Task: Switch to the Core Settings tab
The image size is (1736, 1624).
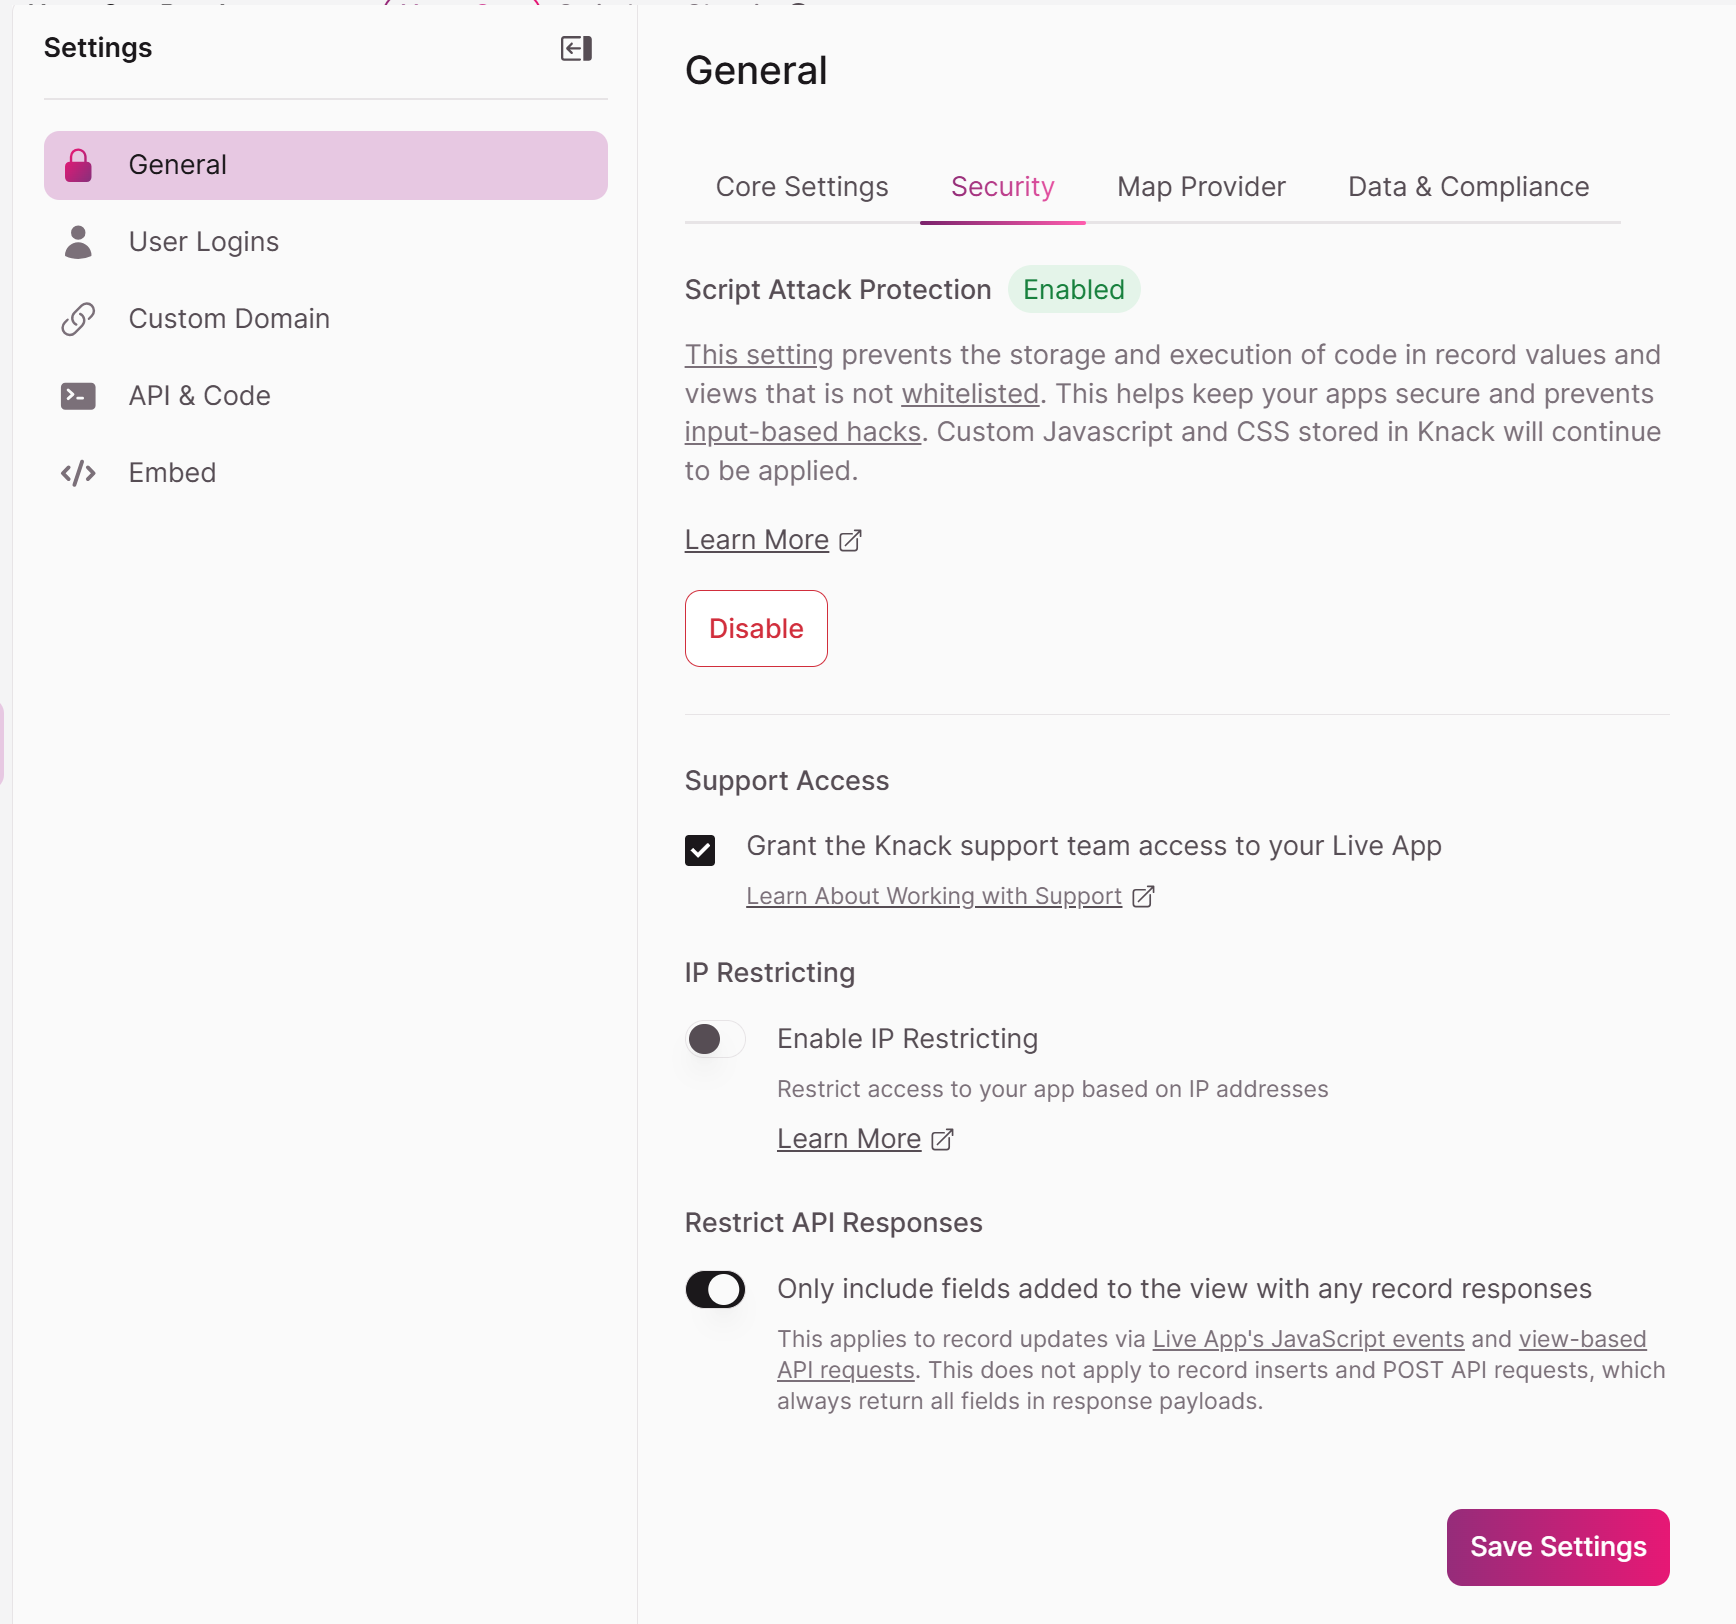Action: tap(802, 187)
